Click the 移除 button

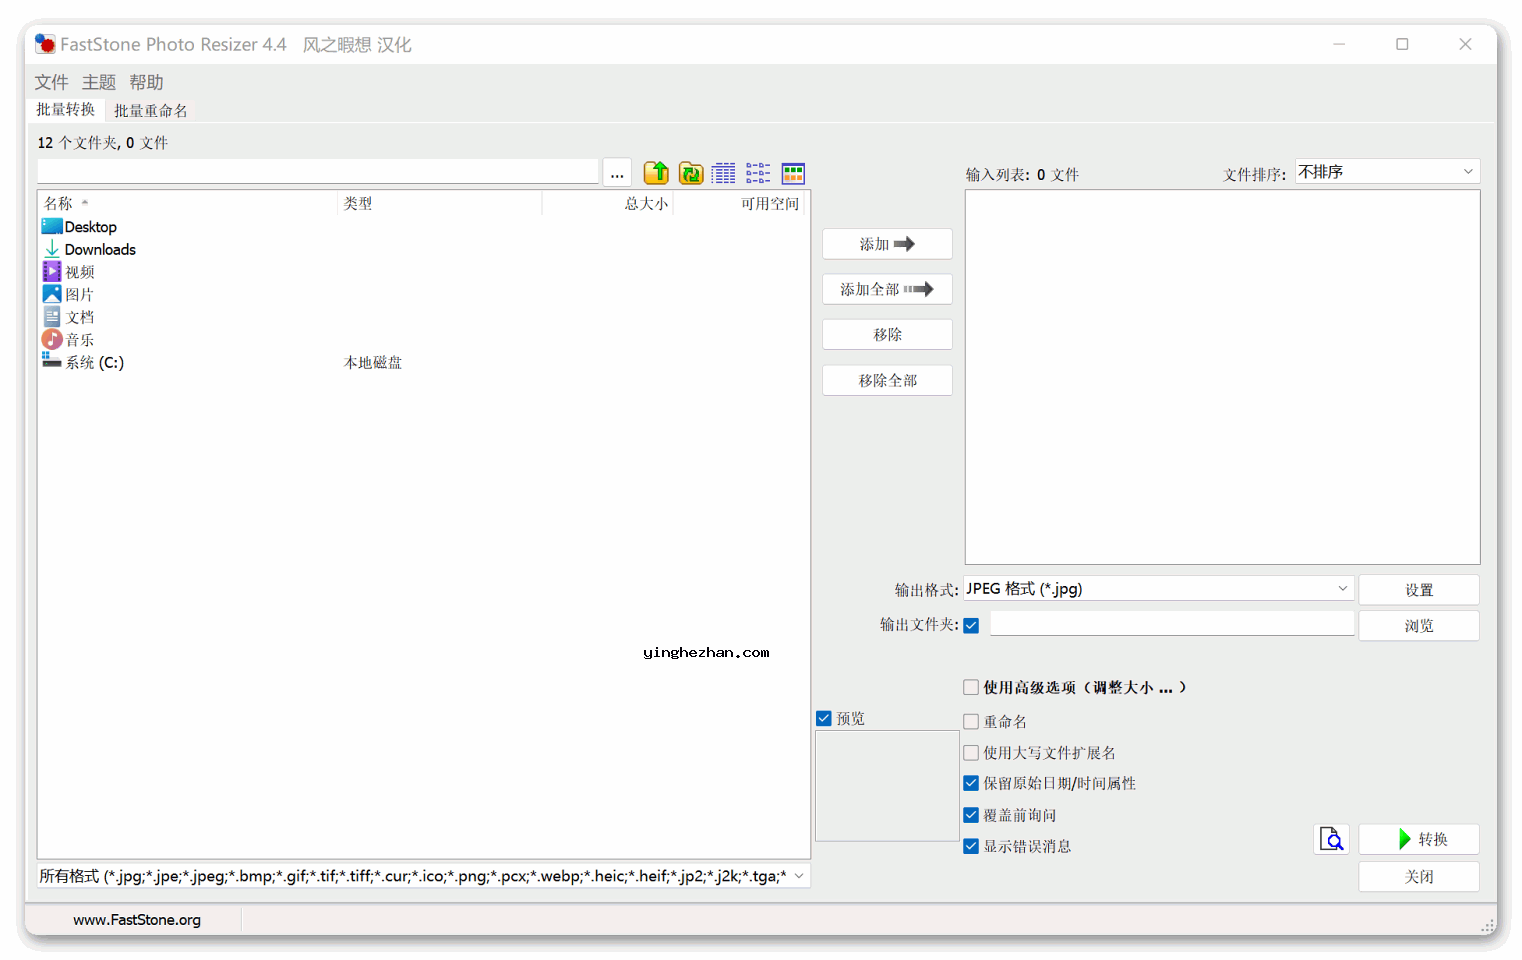[x=887, y=335]
